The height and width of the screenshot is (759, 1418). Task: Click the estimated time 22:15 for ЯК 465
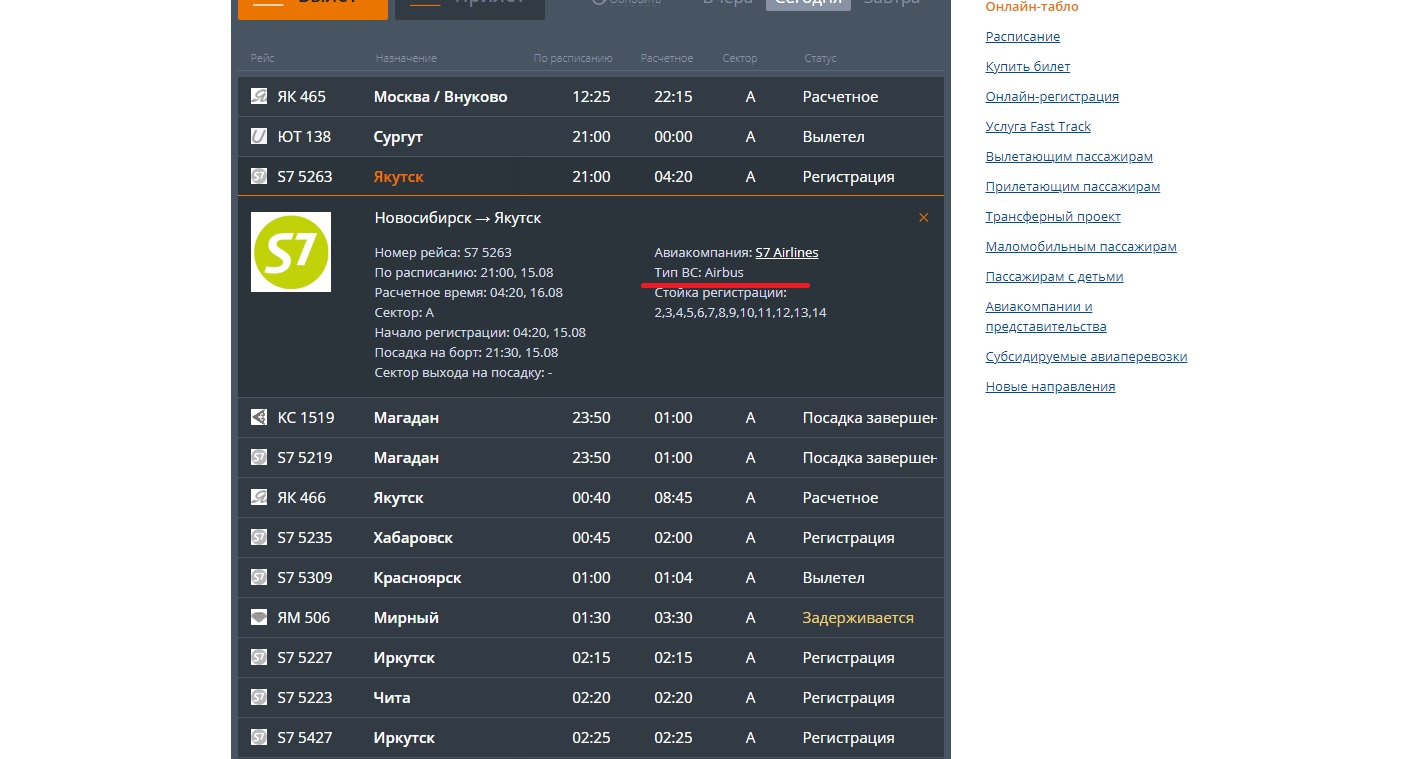point(673,97)
